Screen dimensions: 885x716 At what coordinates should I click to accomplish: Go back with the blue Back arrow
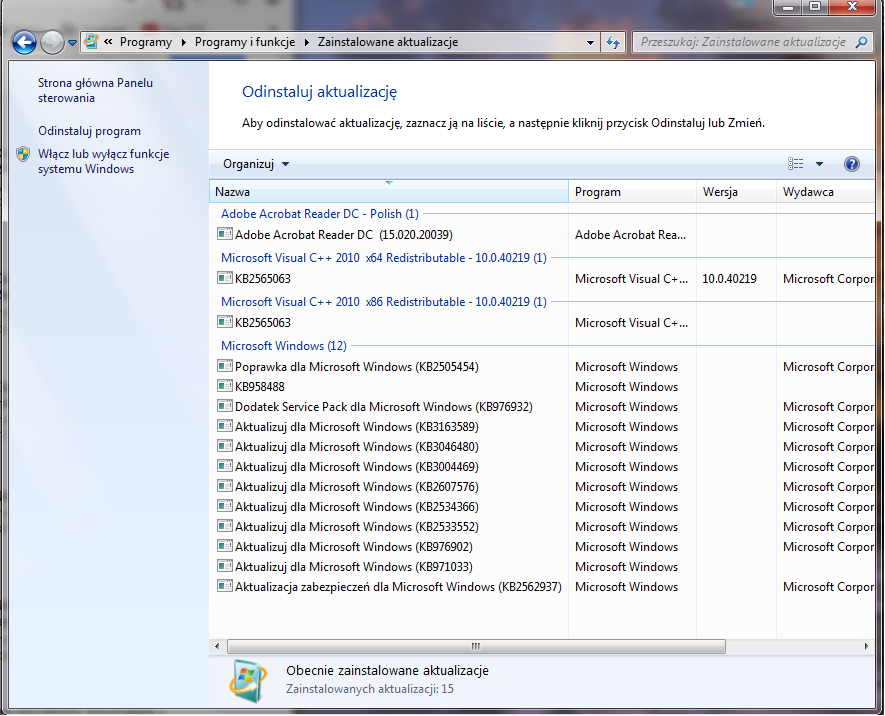point(24,42)
